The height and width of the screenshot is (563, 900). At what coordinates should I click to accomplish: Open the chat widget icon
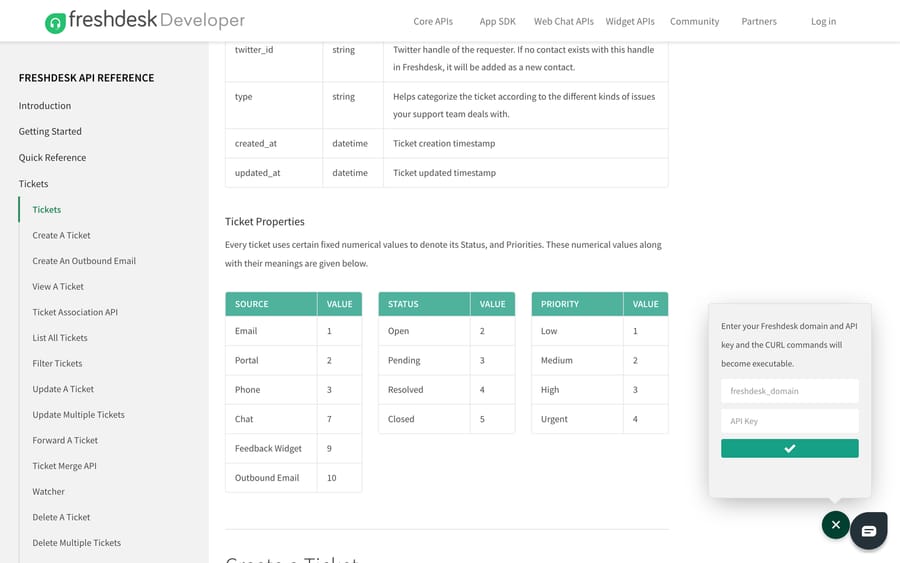tap(868, 531)
